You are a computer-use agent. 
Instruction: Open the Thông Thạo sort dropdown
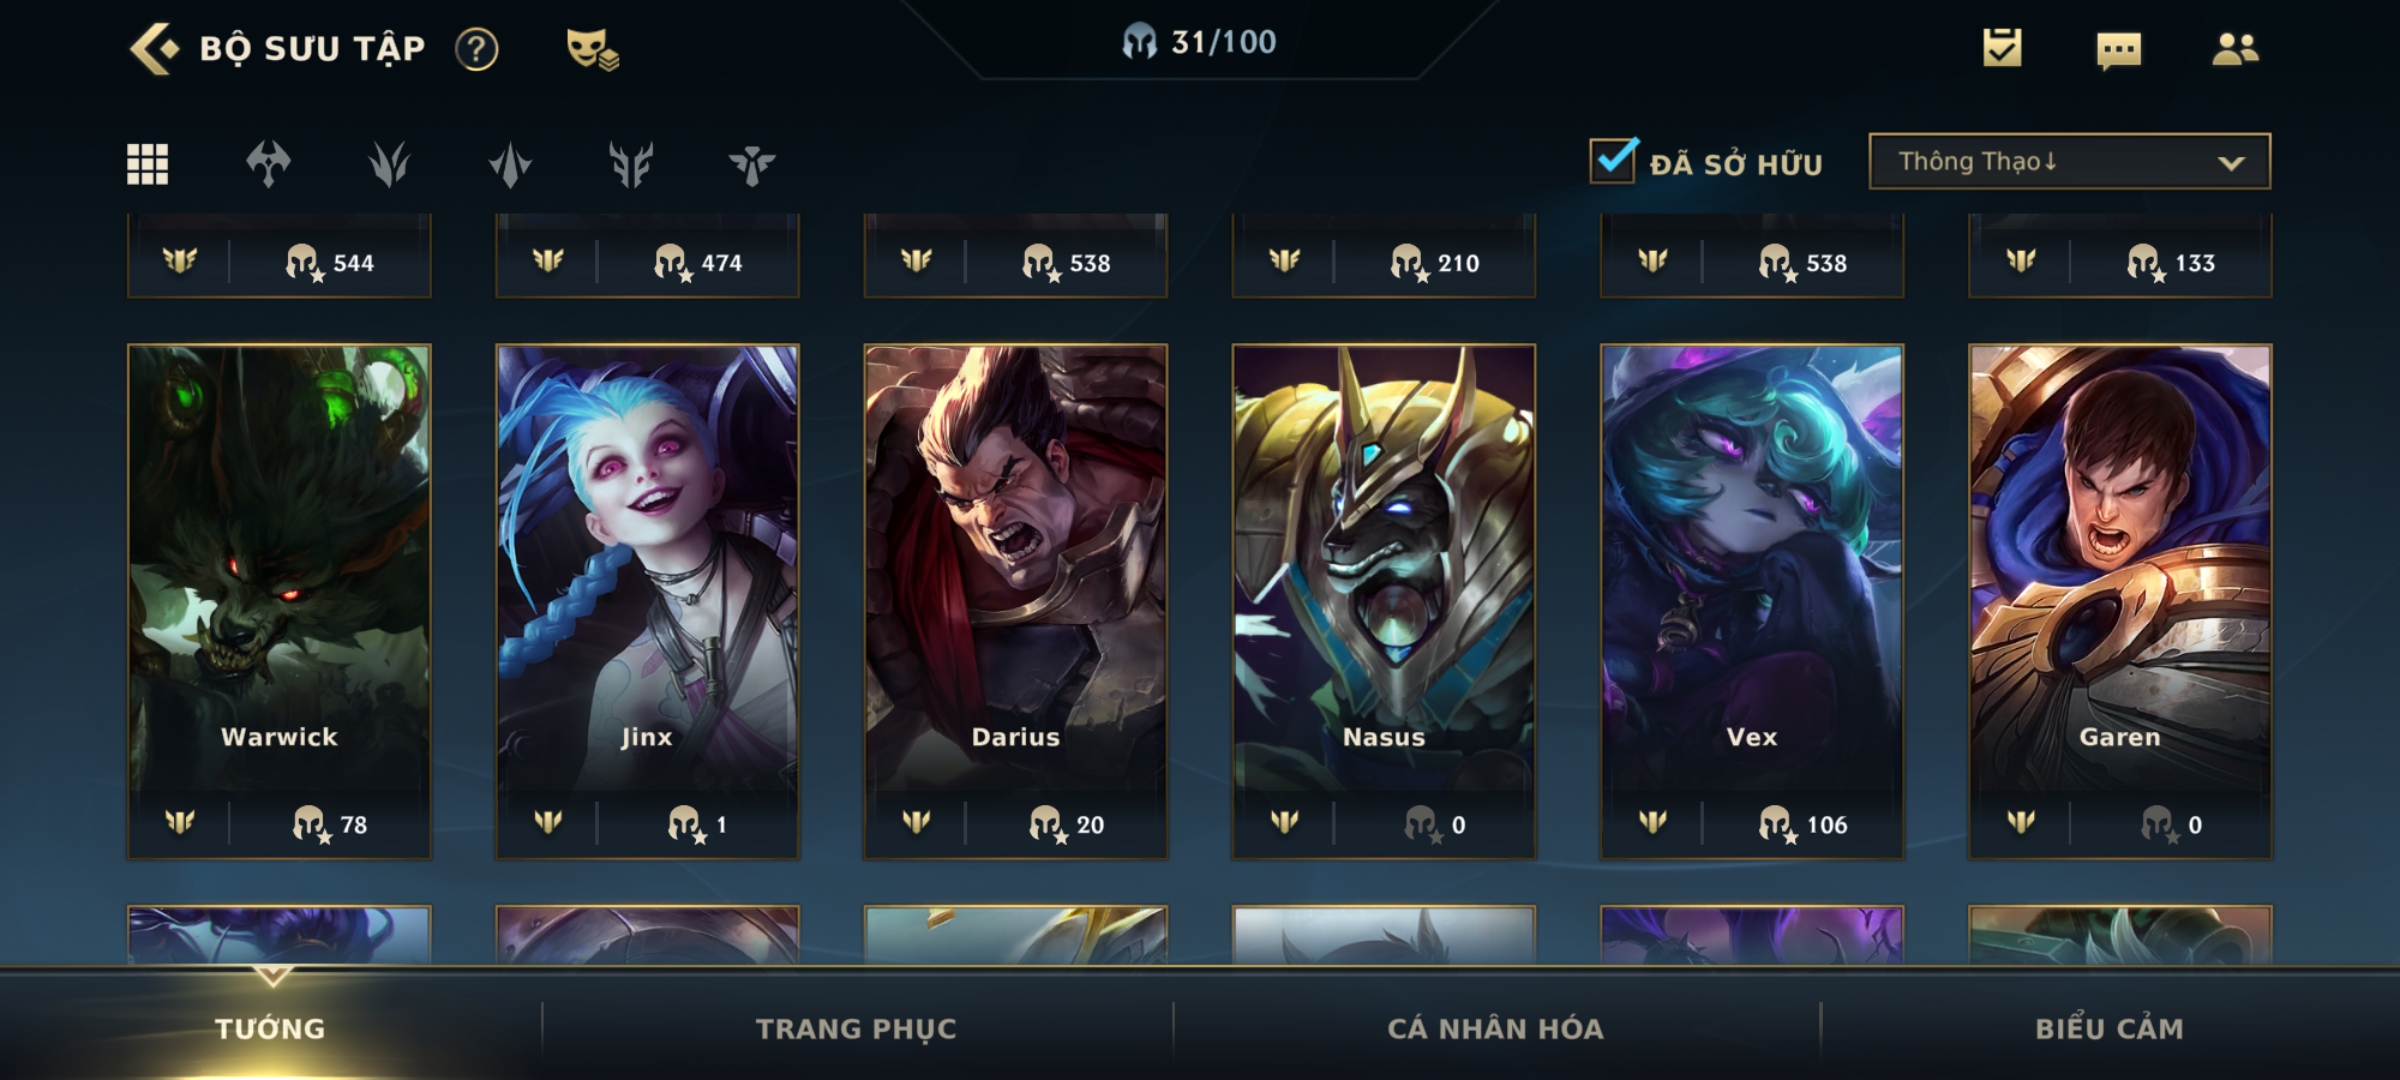[x=2069, y=161]
